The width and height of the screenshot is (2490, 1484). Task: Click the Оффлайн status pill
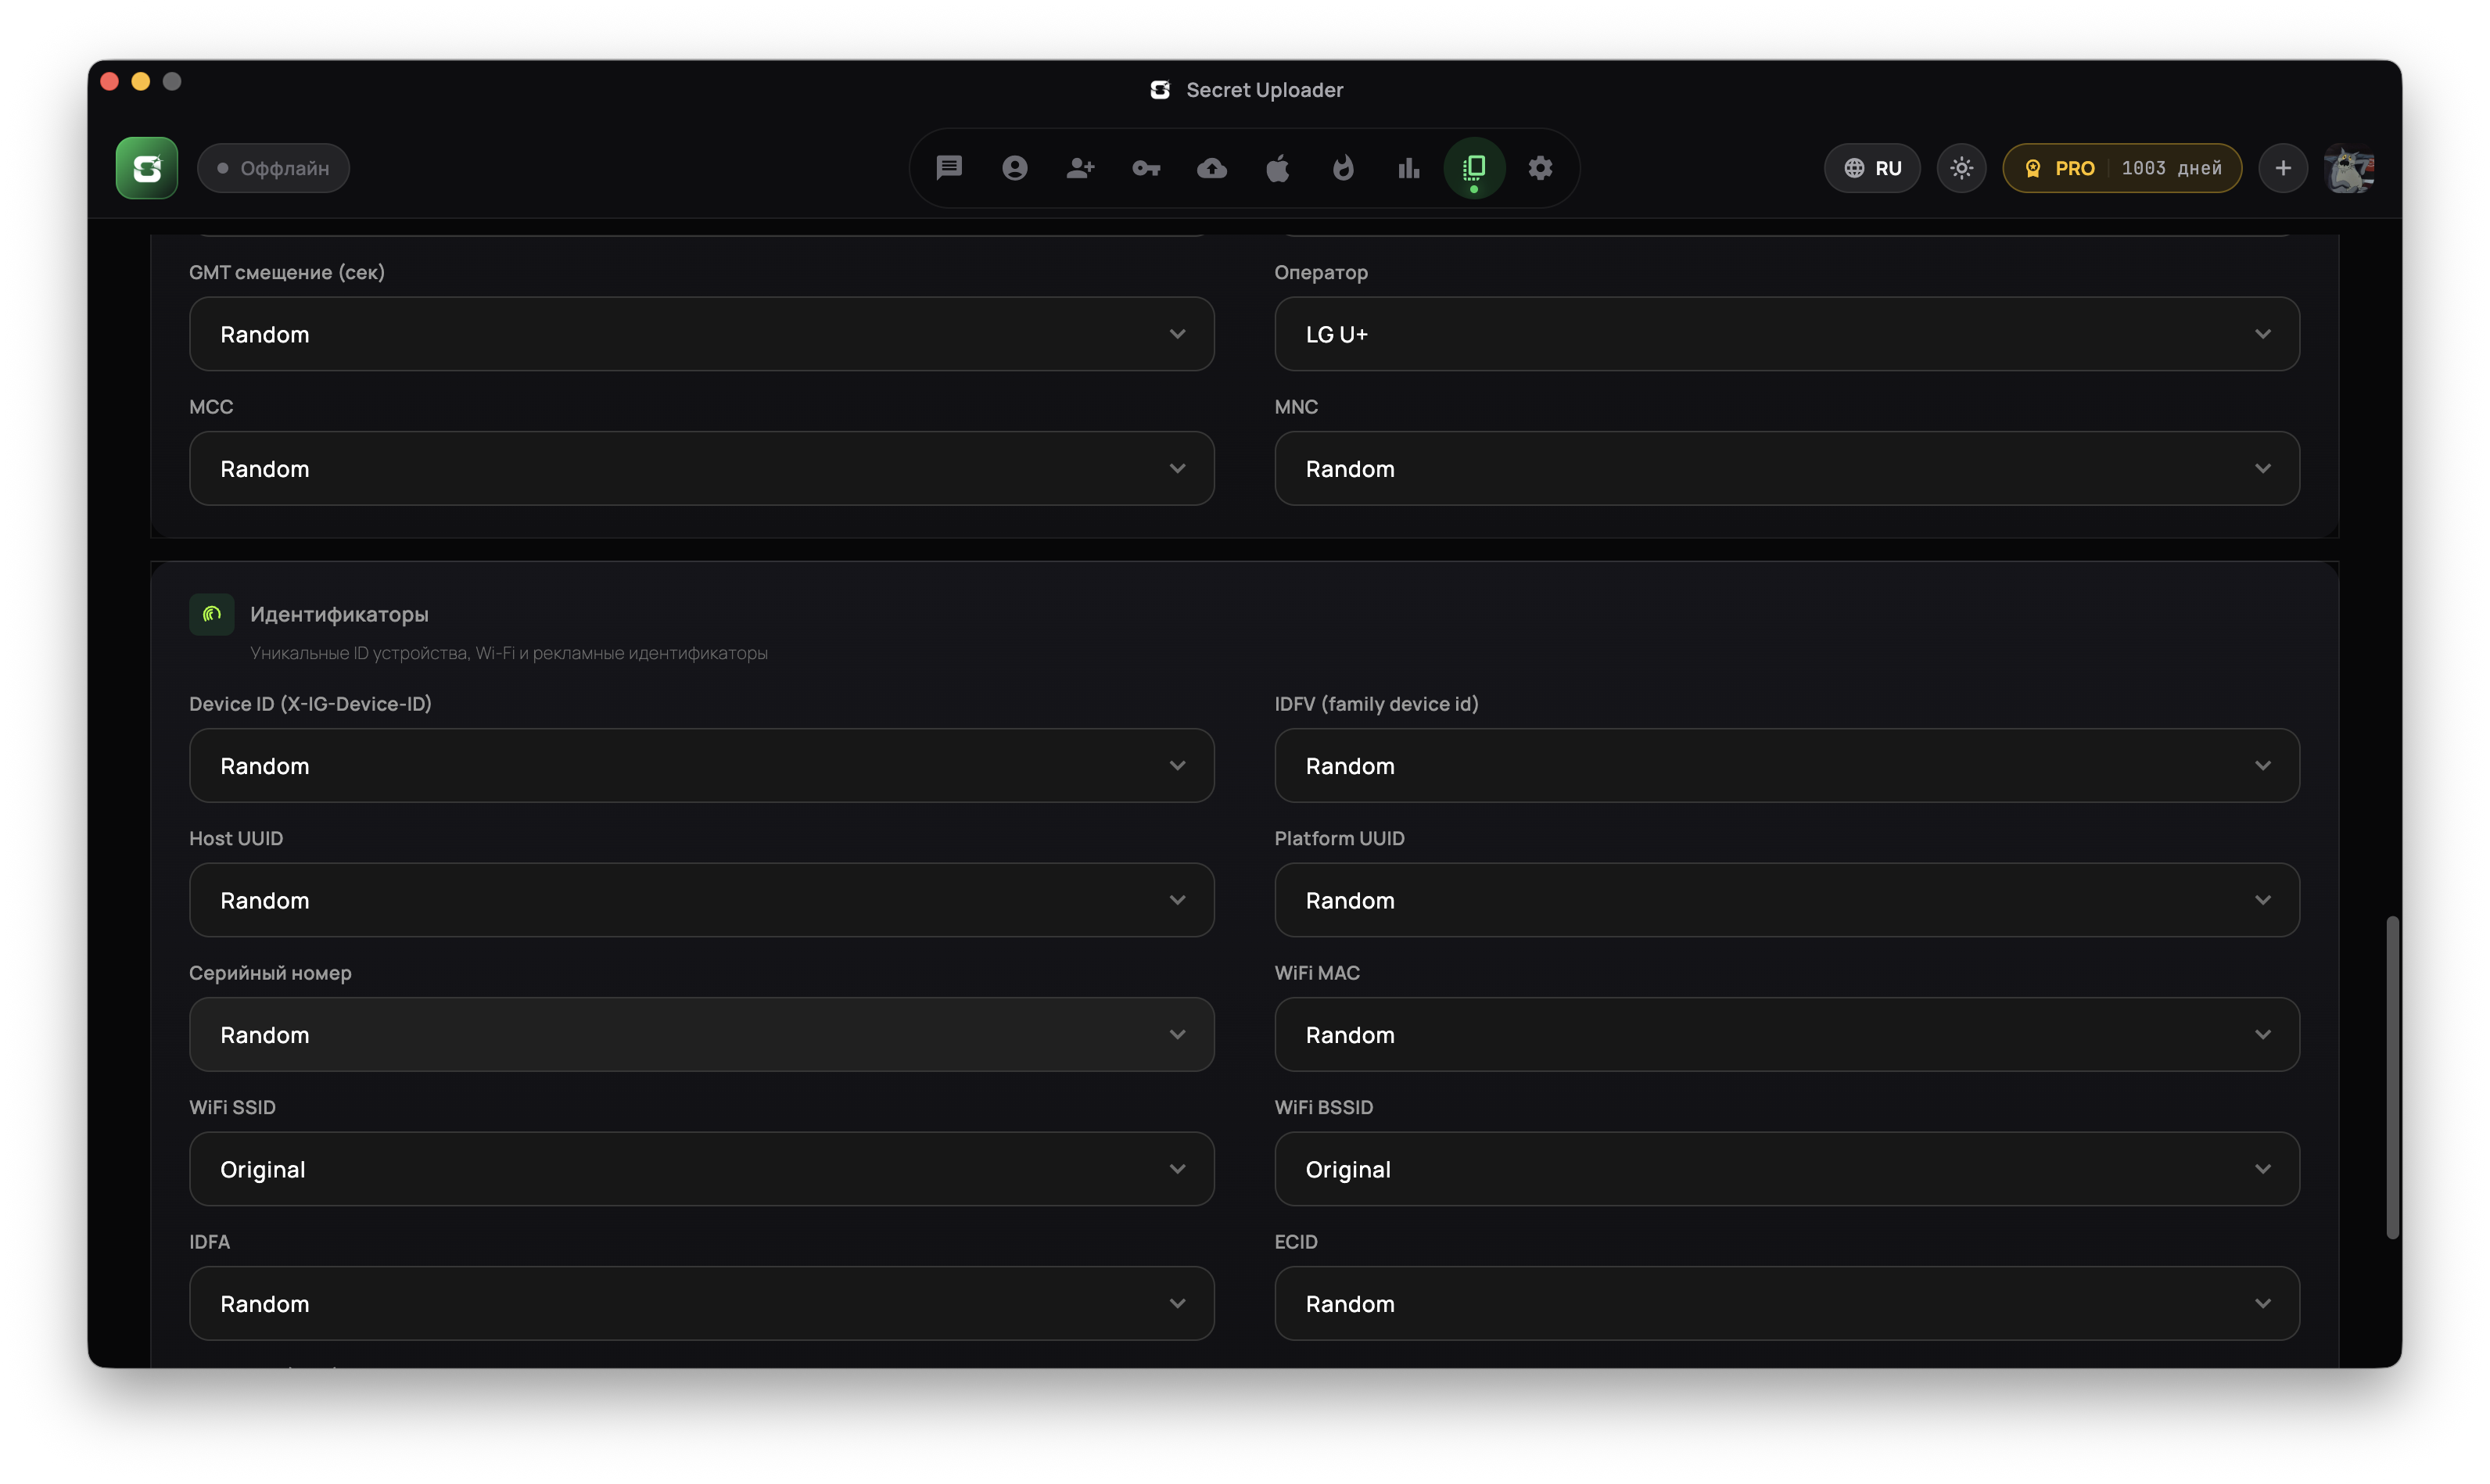pos(273,168)
